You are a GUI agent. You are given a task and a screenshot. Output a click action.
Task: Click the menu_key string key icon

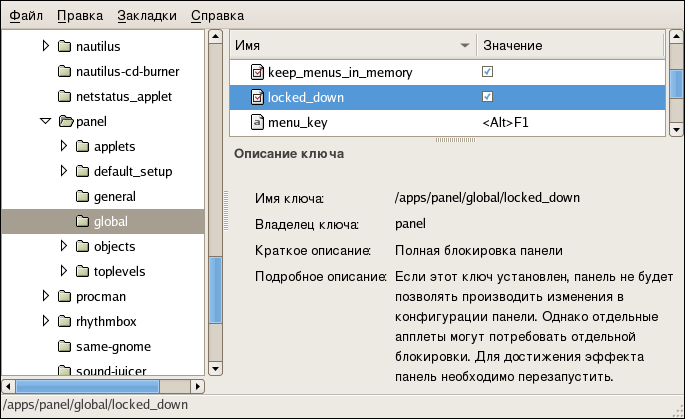[257, 123]
